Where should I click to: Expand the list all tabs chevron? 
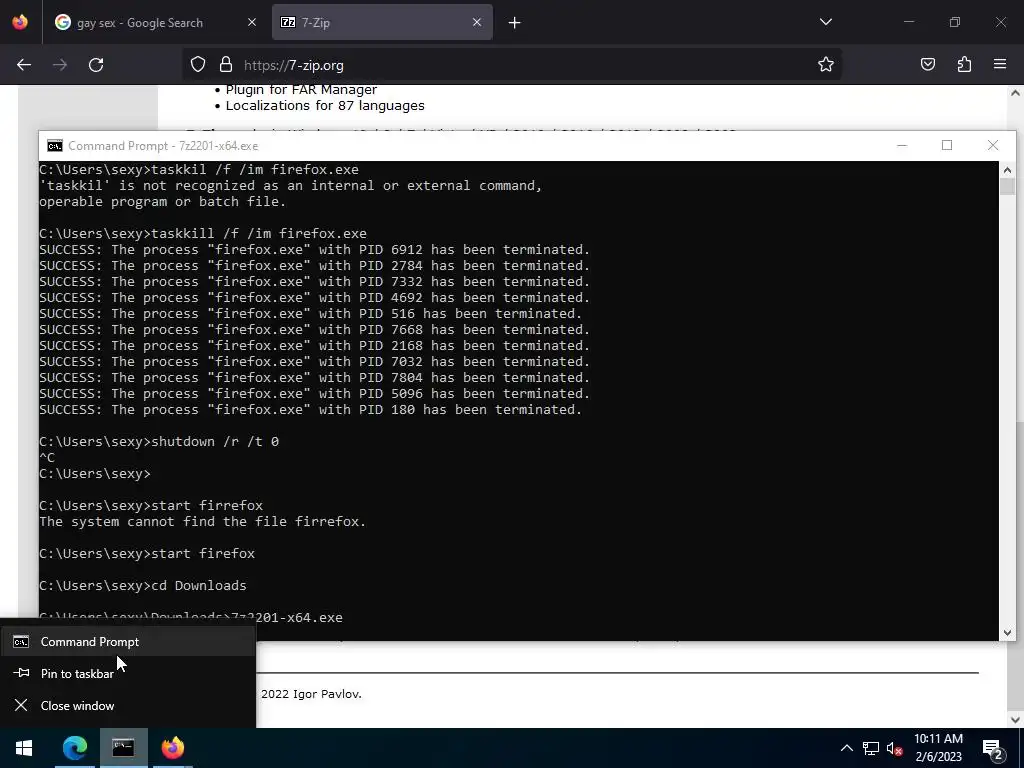click(x=825, y=22)
